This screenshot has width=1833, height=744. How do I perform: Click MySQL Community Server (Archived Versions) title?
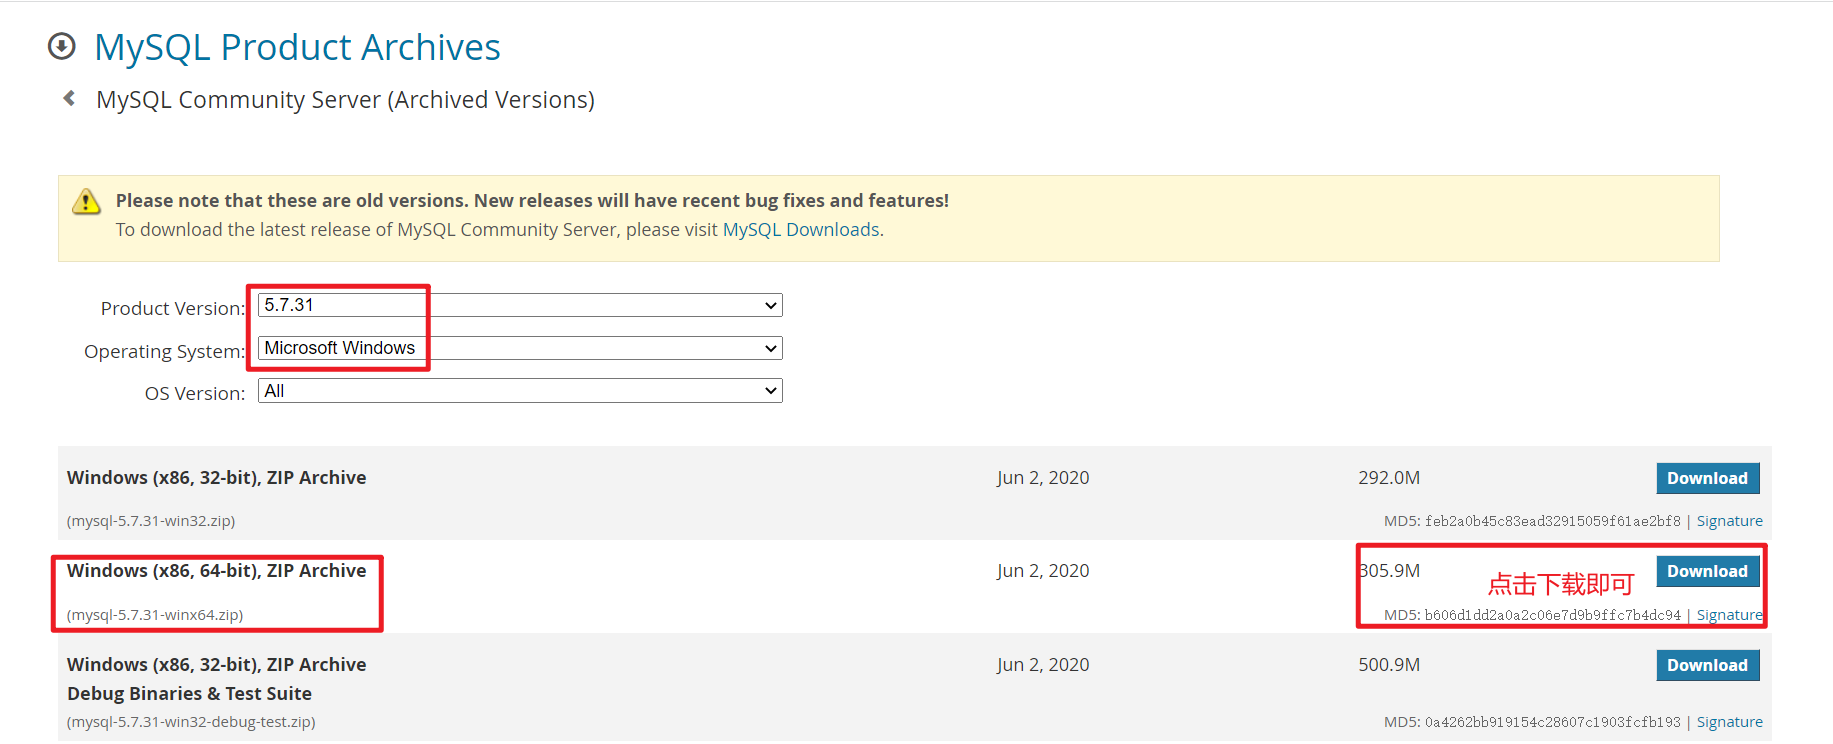pyautogui.click(x=345, y=100)
